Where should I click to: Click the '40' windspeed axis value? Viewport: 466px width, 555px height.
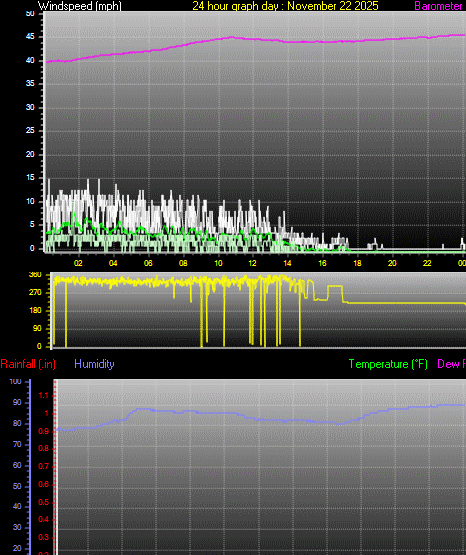(30, 61)
